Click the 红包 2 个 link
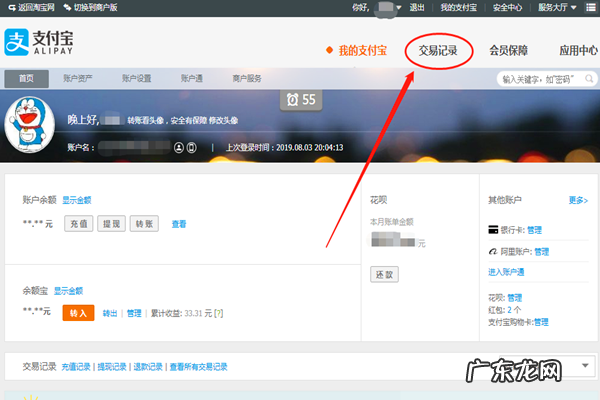 [x=505, y=310]
